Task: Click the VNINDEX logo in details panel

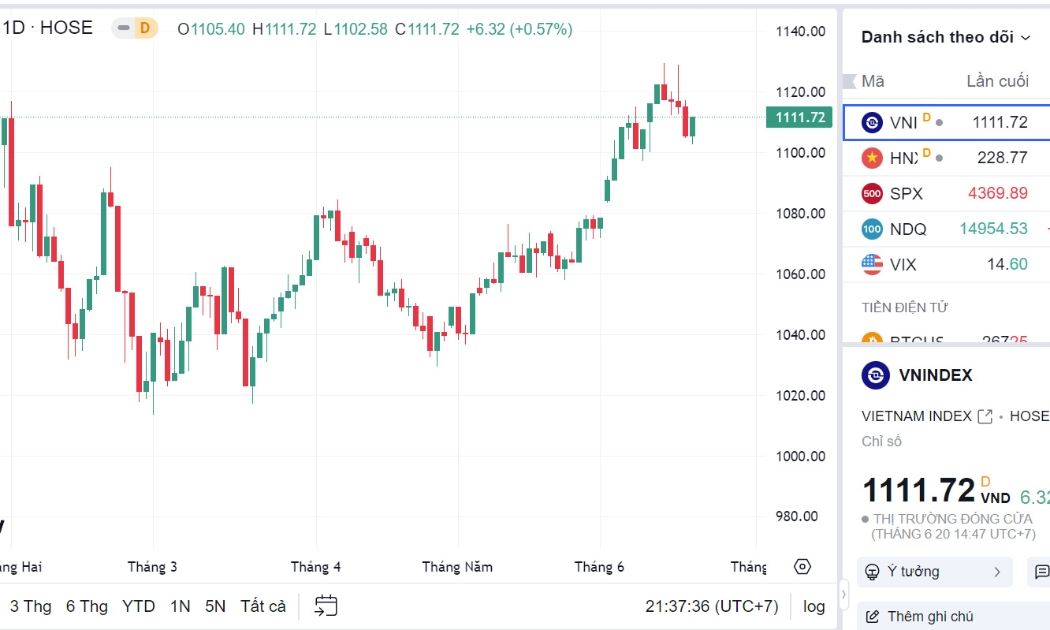Action: pyautogui.click(x=875, y=375)
